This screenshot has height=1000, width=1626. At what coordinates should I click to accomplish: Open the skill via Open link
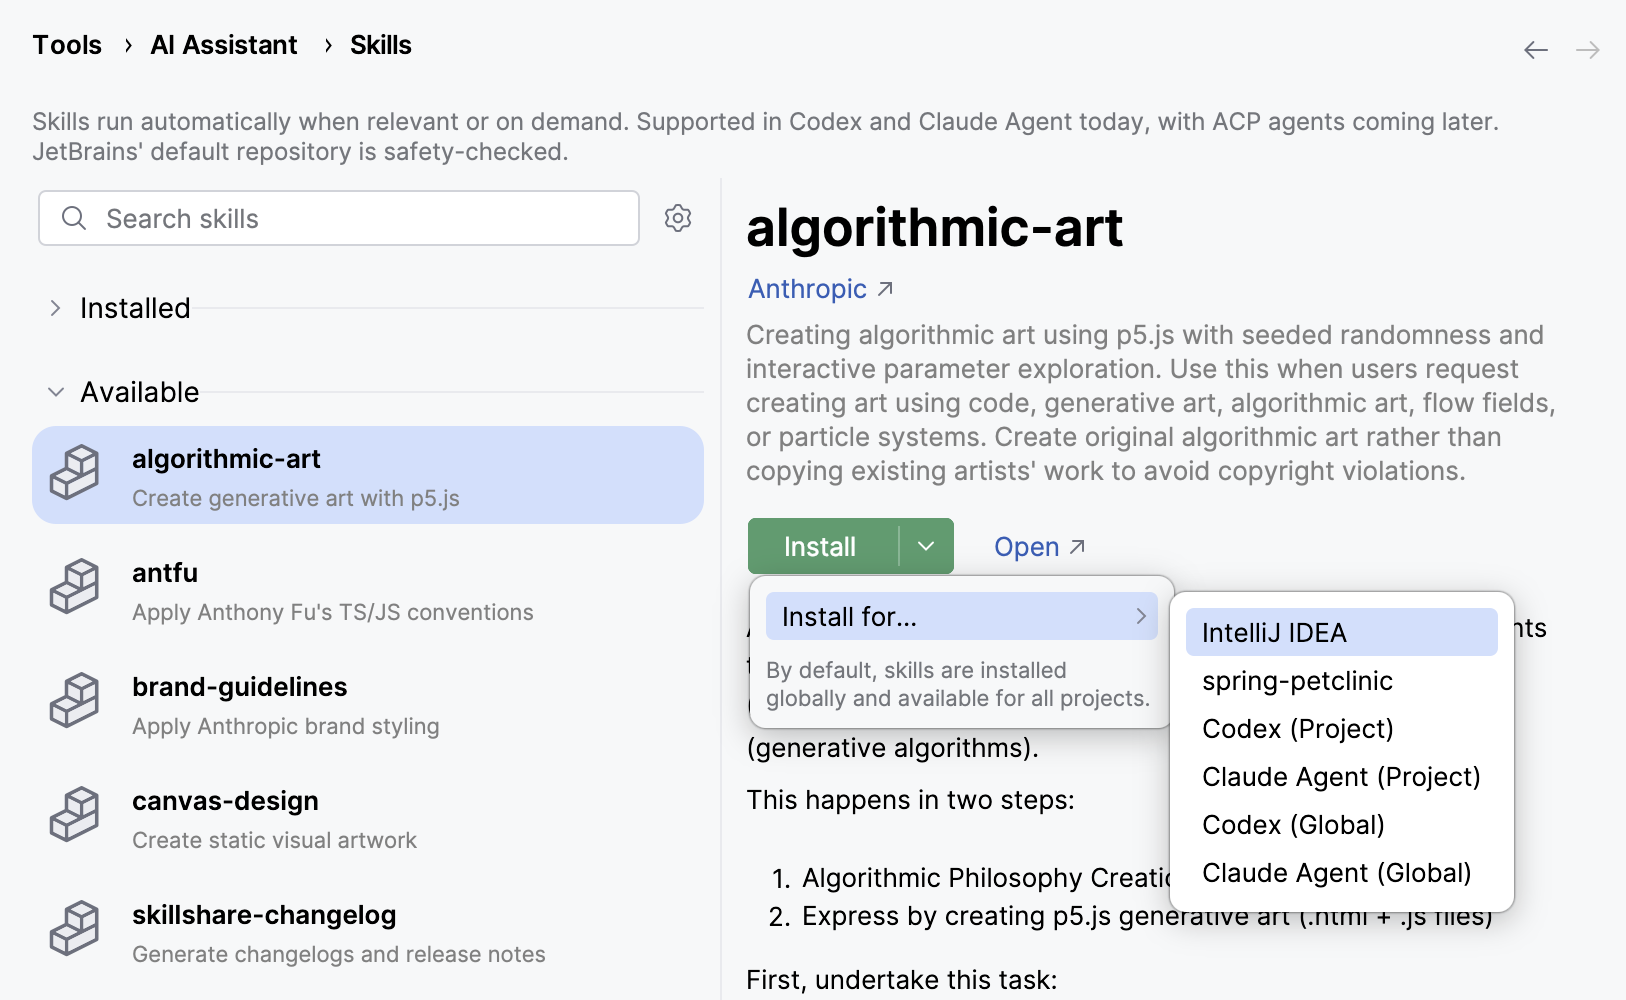click(x=1039, y=547)
